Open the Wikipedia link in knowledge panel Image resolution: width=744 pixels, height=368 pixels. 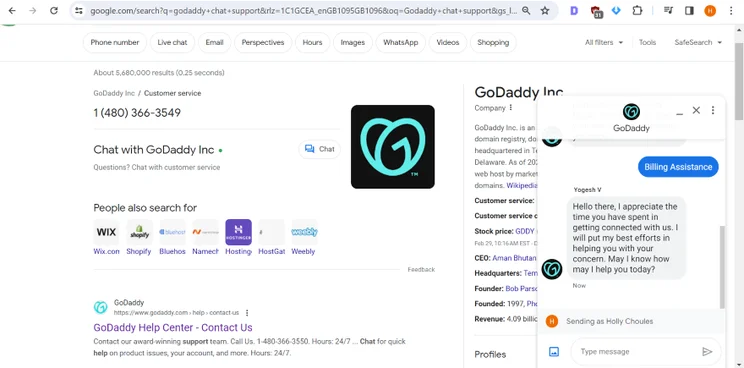522,185
